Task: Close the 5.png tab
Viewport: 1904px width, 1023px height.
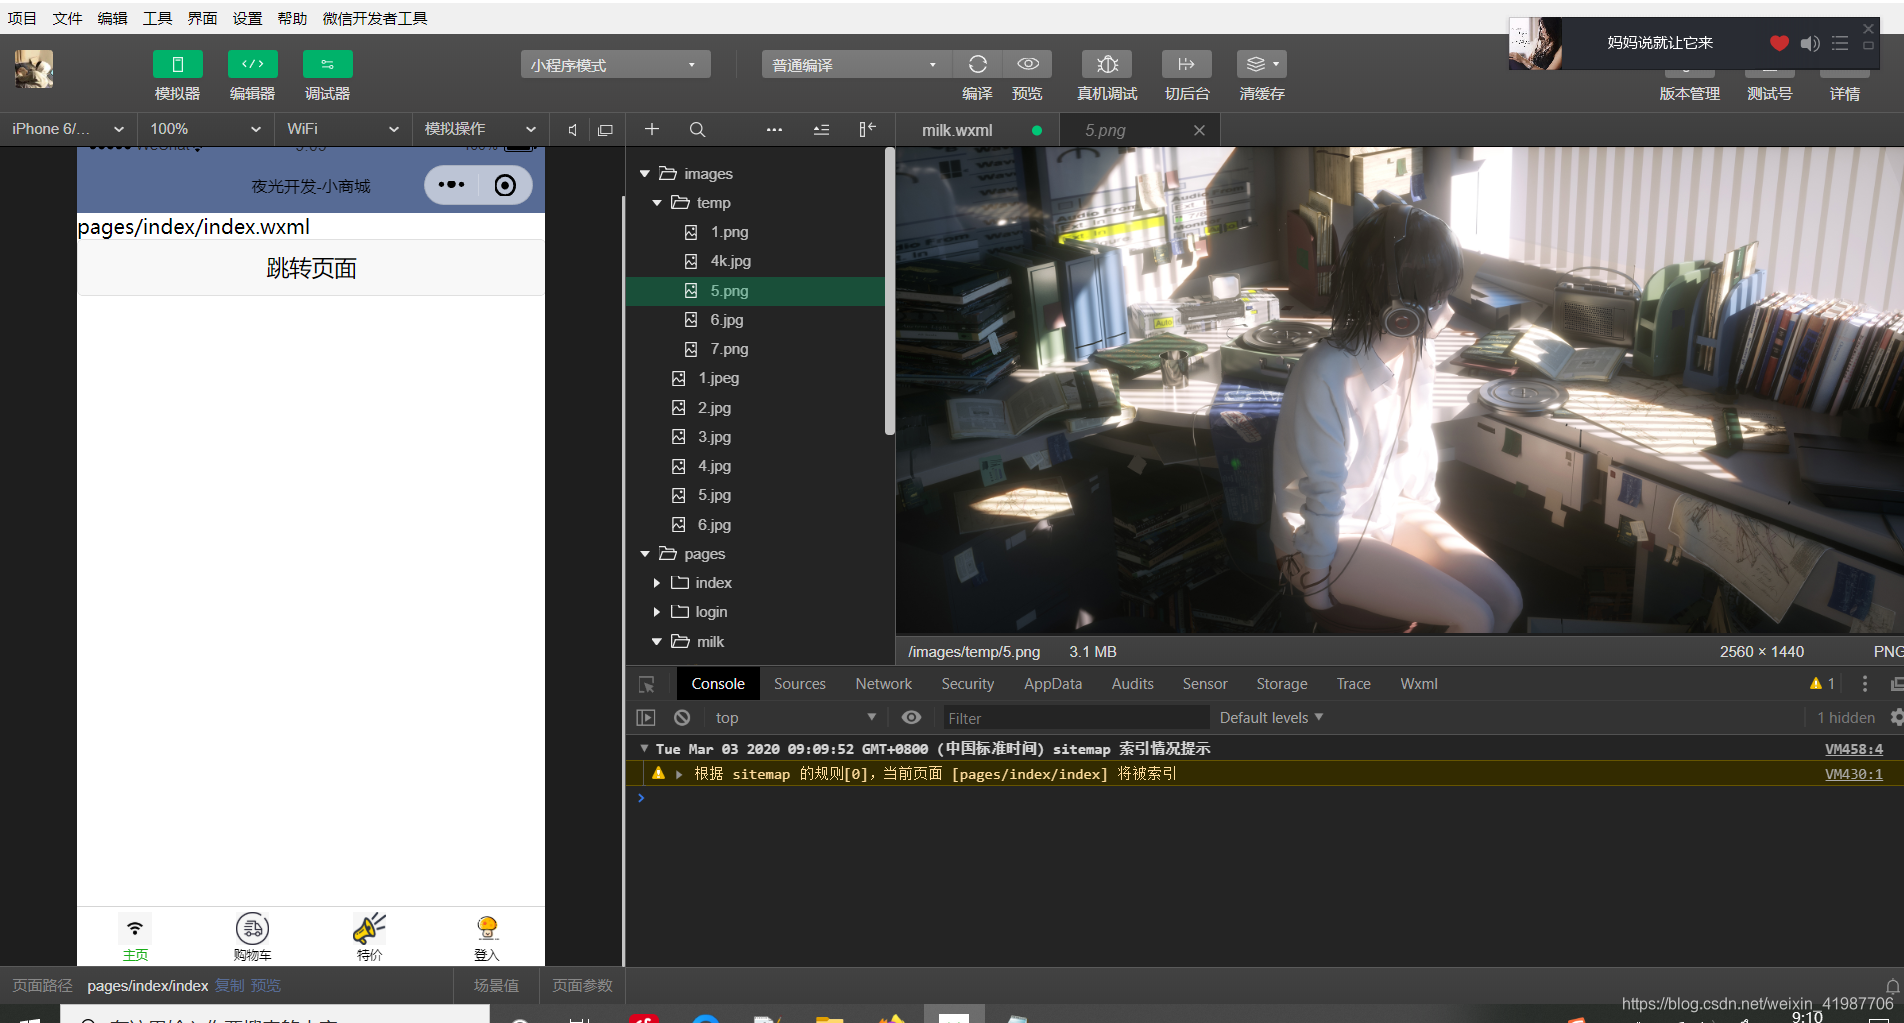Action: (x=1199, y=130)
